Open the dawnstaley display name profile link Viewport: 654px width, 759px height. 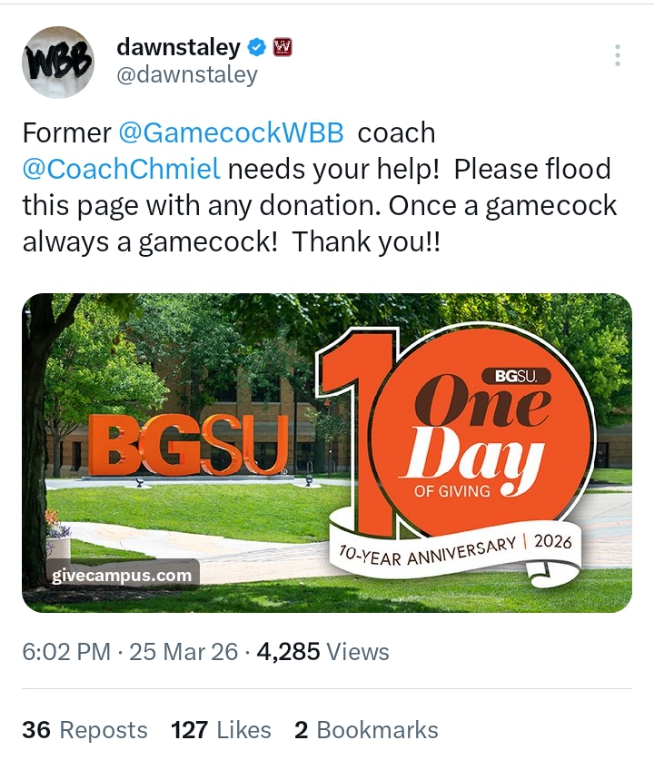pos(178,47)
